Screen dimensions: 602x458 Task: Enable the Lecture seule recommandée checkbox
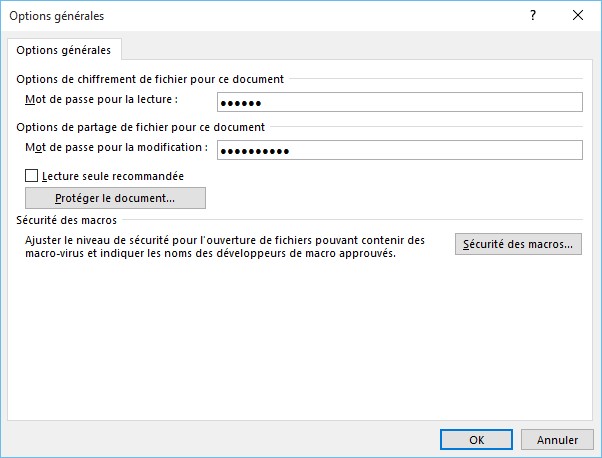32,175
